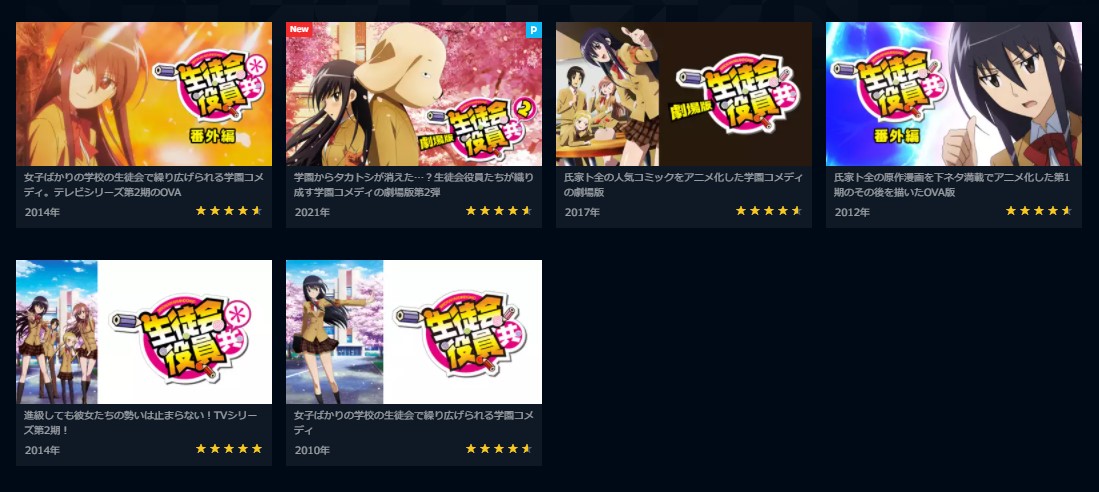The height and width of the screenshot is (492, 1099).
Task: Open description starting 学園からタカトシが消えた
Action: pyautogui.click(x=414, y=184)
